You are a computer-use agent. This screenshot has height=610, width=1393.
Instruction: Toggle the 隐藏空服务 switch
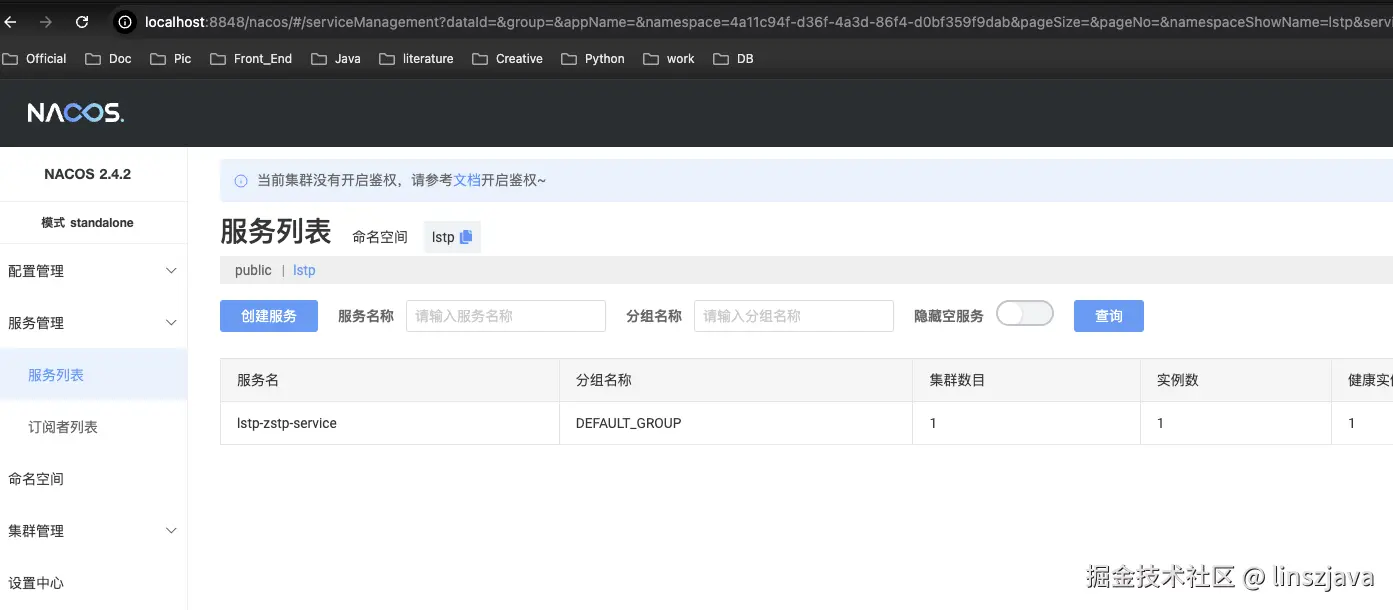[1025, 314]
